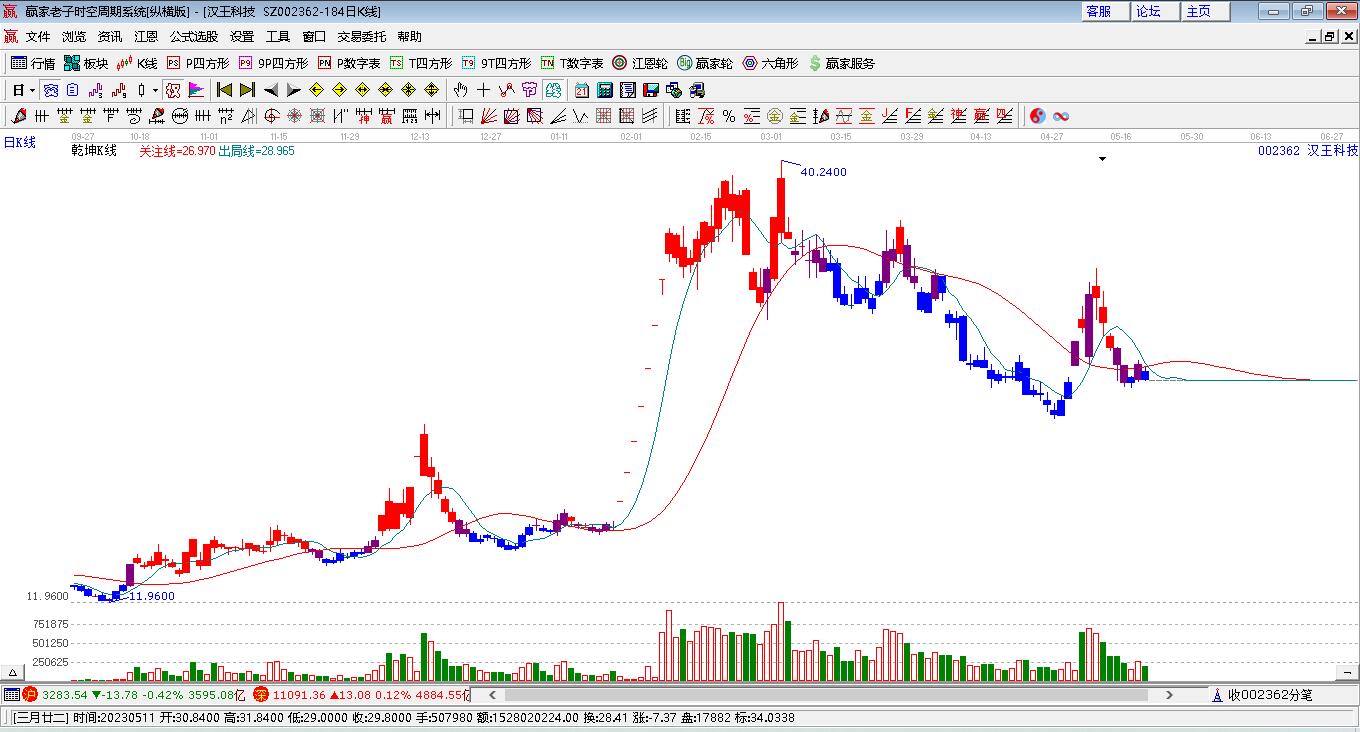Toggle the highlighted 线 chart-line icon
This screenshot has height=732, width=1360.
coord(49,90)
